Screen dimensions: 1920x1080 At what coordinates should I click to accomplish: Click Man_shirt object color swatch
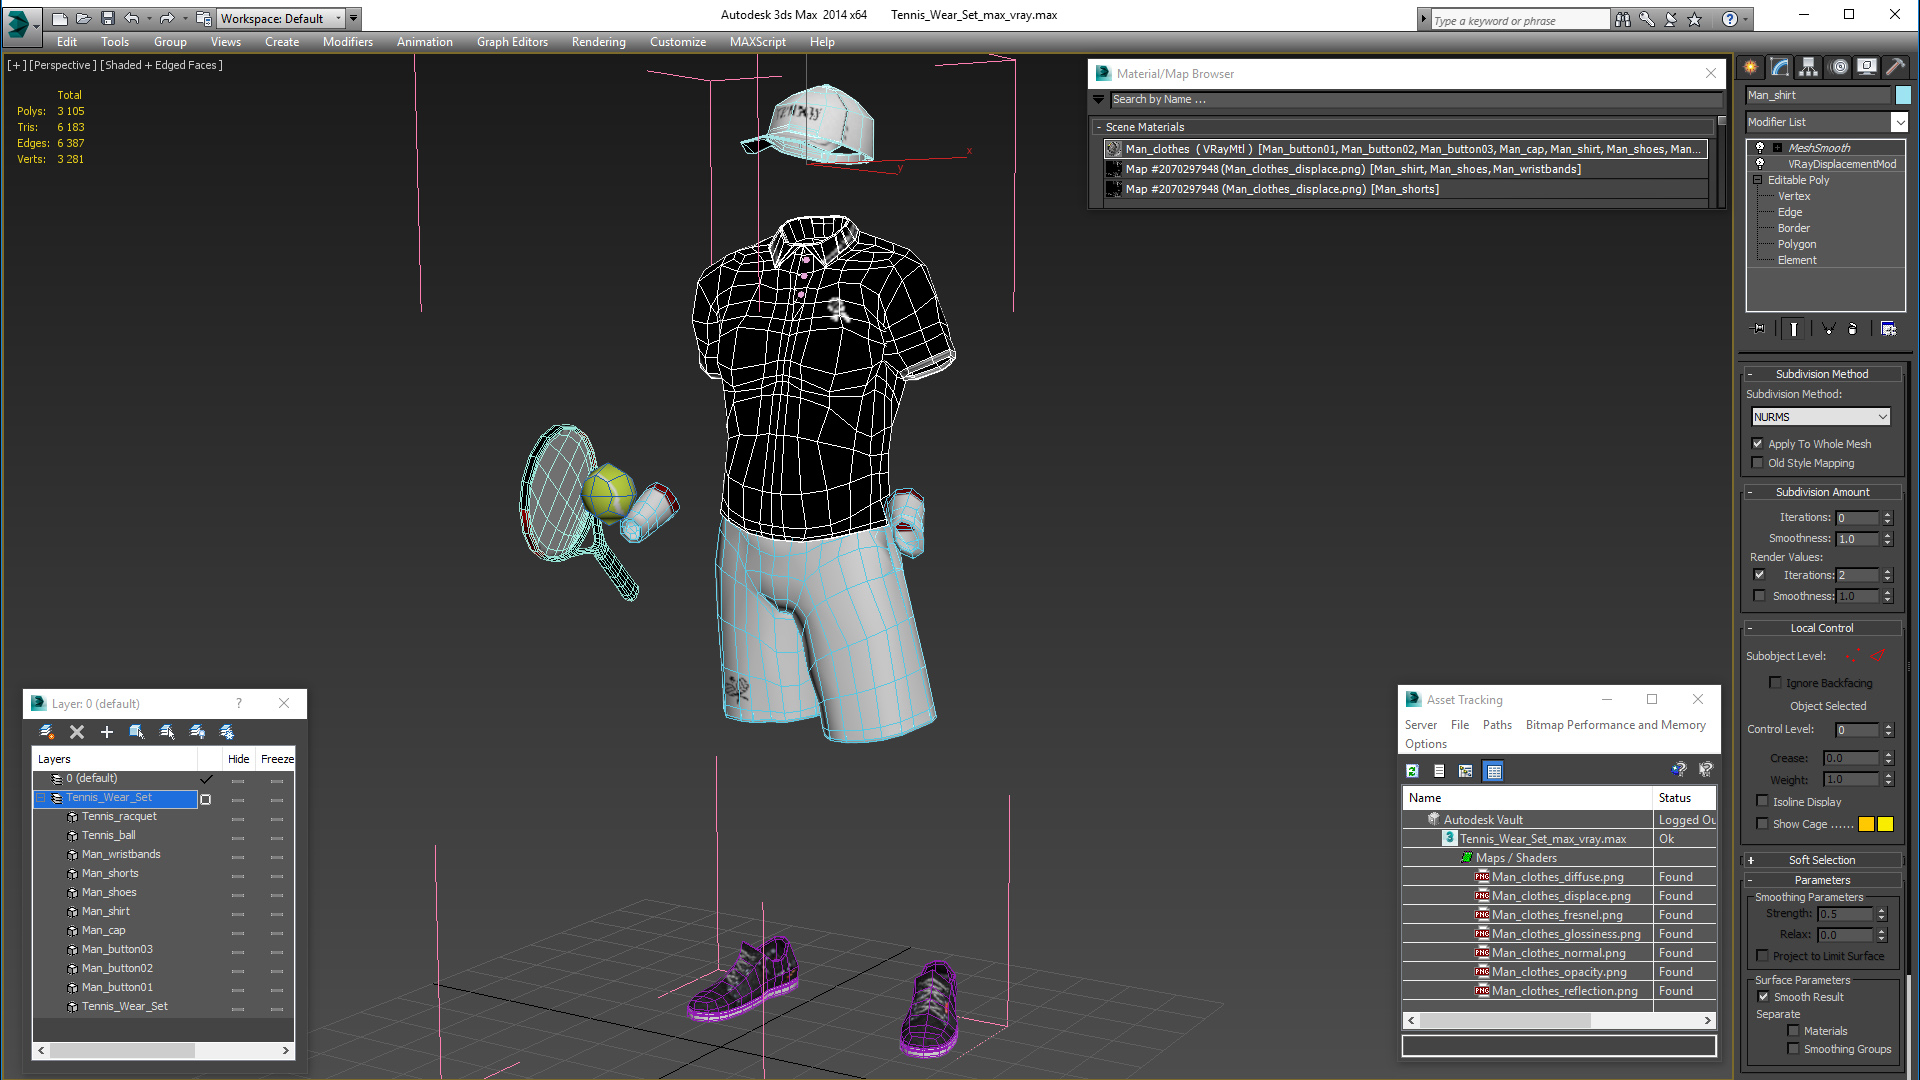1903,95
